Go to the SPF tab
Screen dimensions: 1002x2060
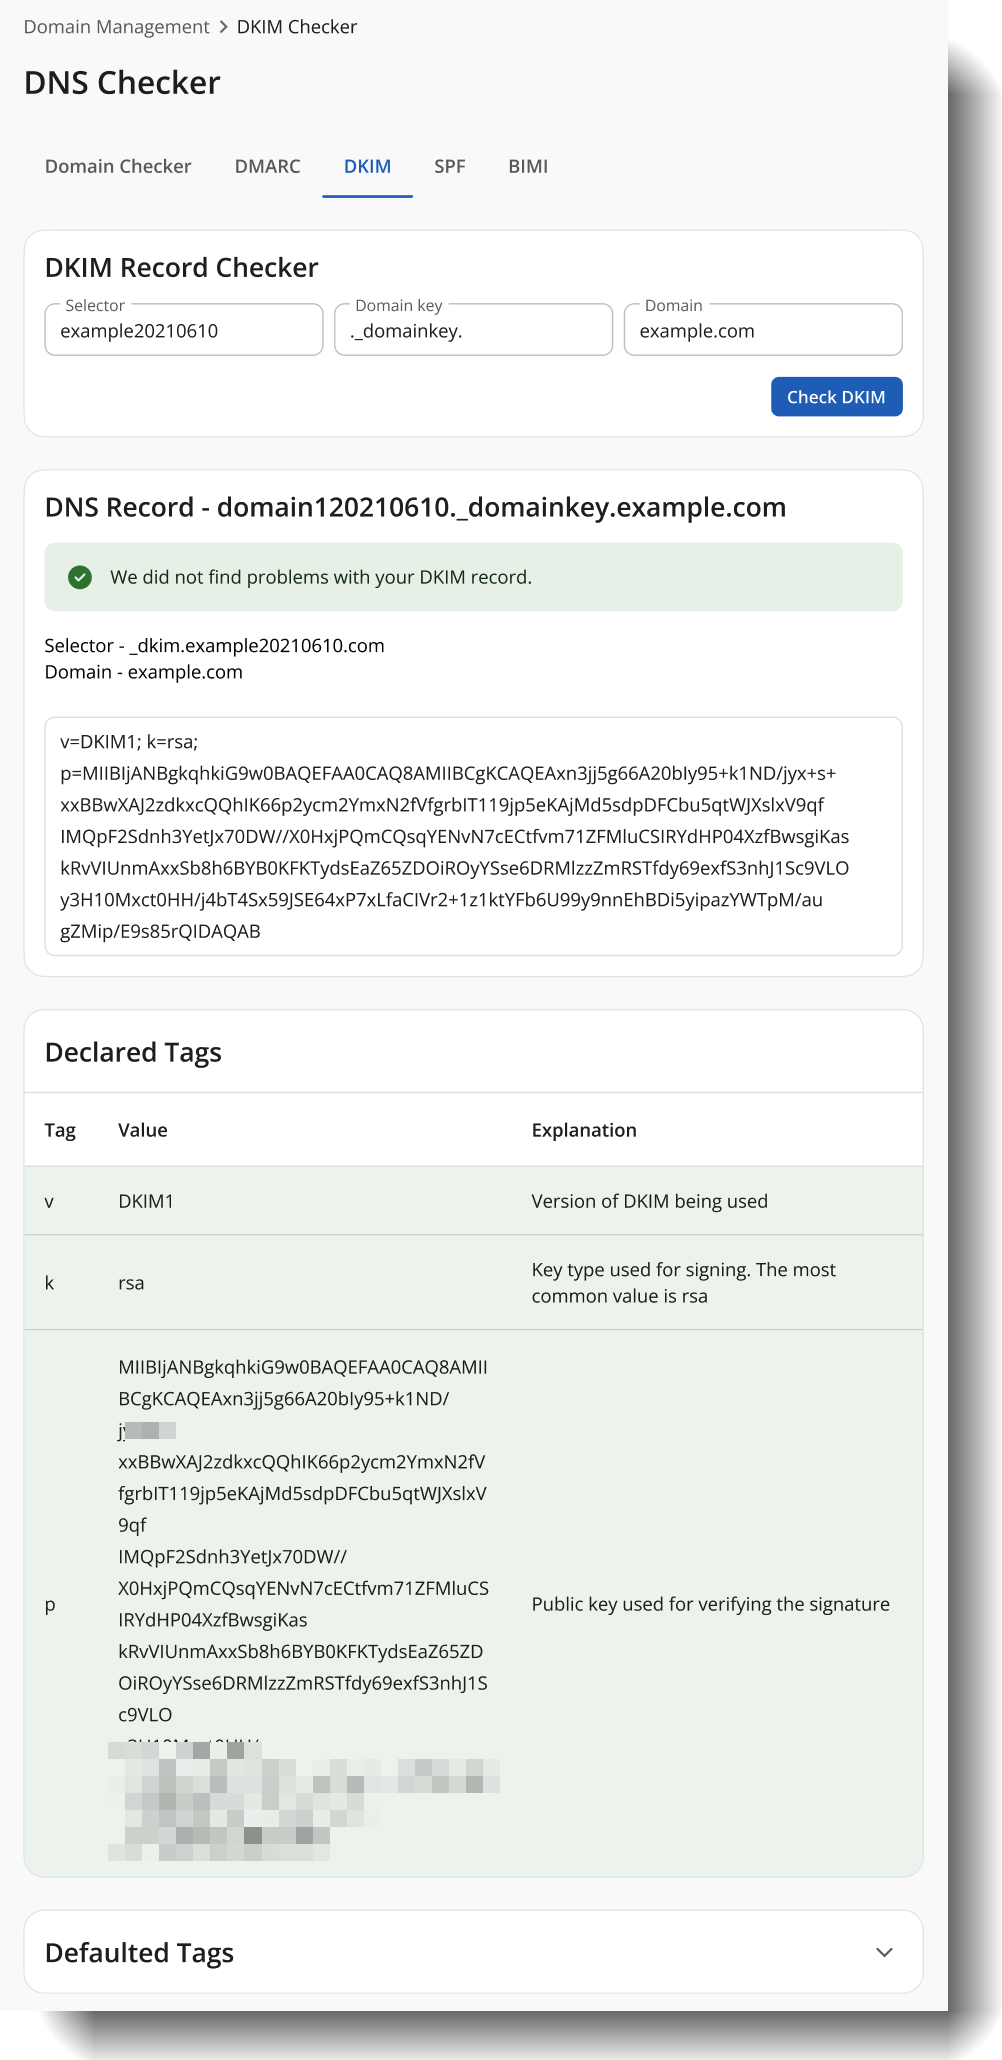tap(449, 167)
